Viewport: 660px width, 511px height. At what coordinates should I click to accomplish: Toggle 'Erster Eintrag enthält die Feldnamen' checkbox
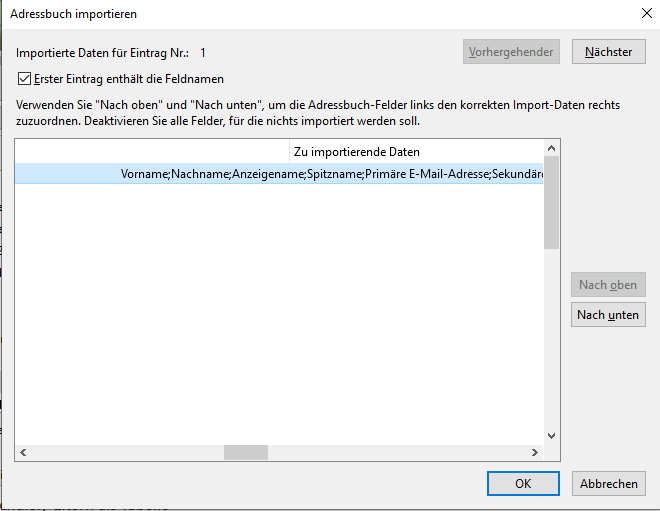24,79
